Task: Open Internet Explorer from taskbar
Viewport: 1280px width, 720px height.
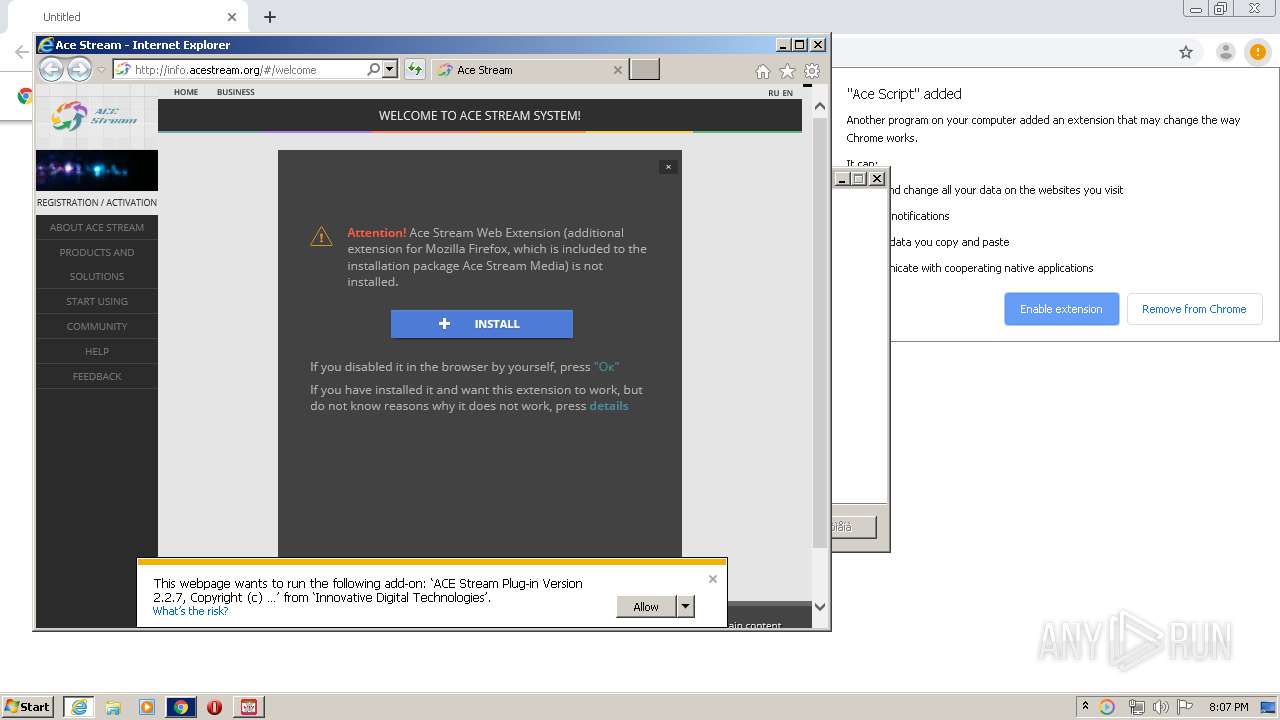Action: click(79, 707)
